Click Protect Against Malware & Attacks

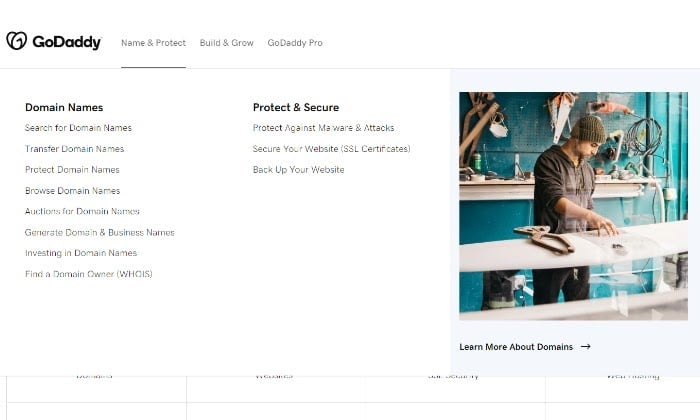[323, 128]
